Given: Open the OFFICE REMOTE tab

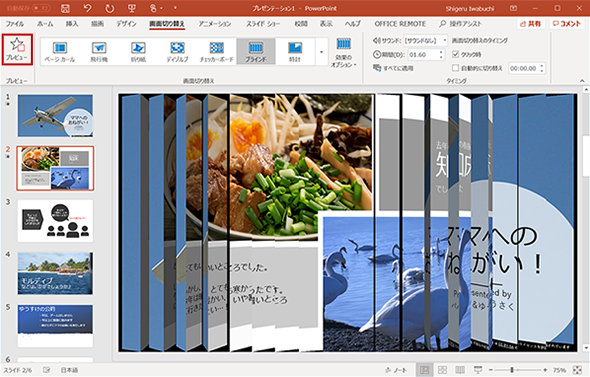Looking at the screenshot, I should point(400,24).
